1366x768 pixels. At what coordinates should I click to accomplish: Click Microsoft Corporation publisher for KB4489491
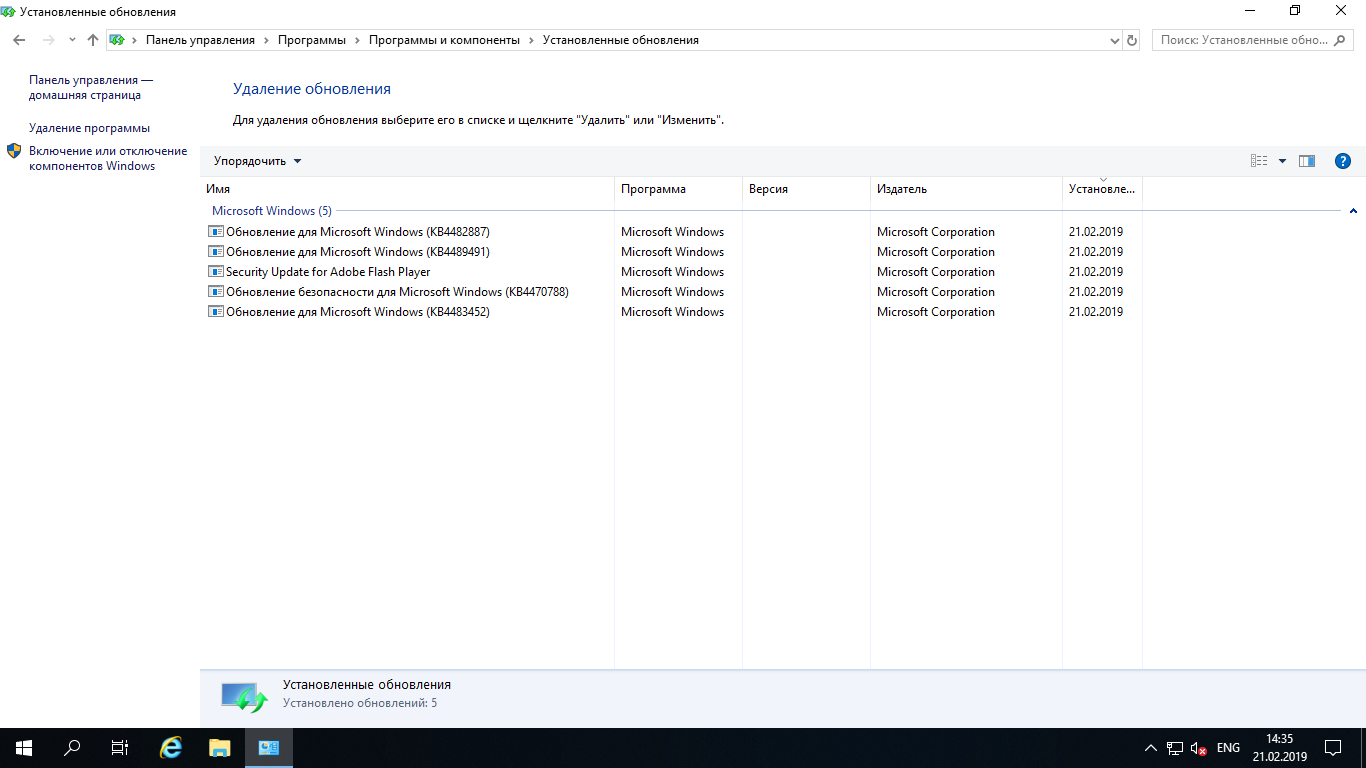[936, 252]
